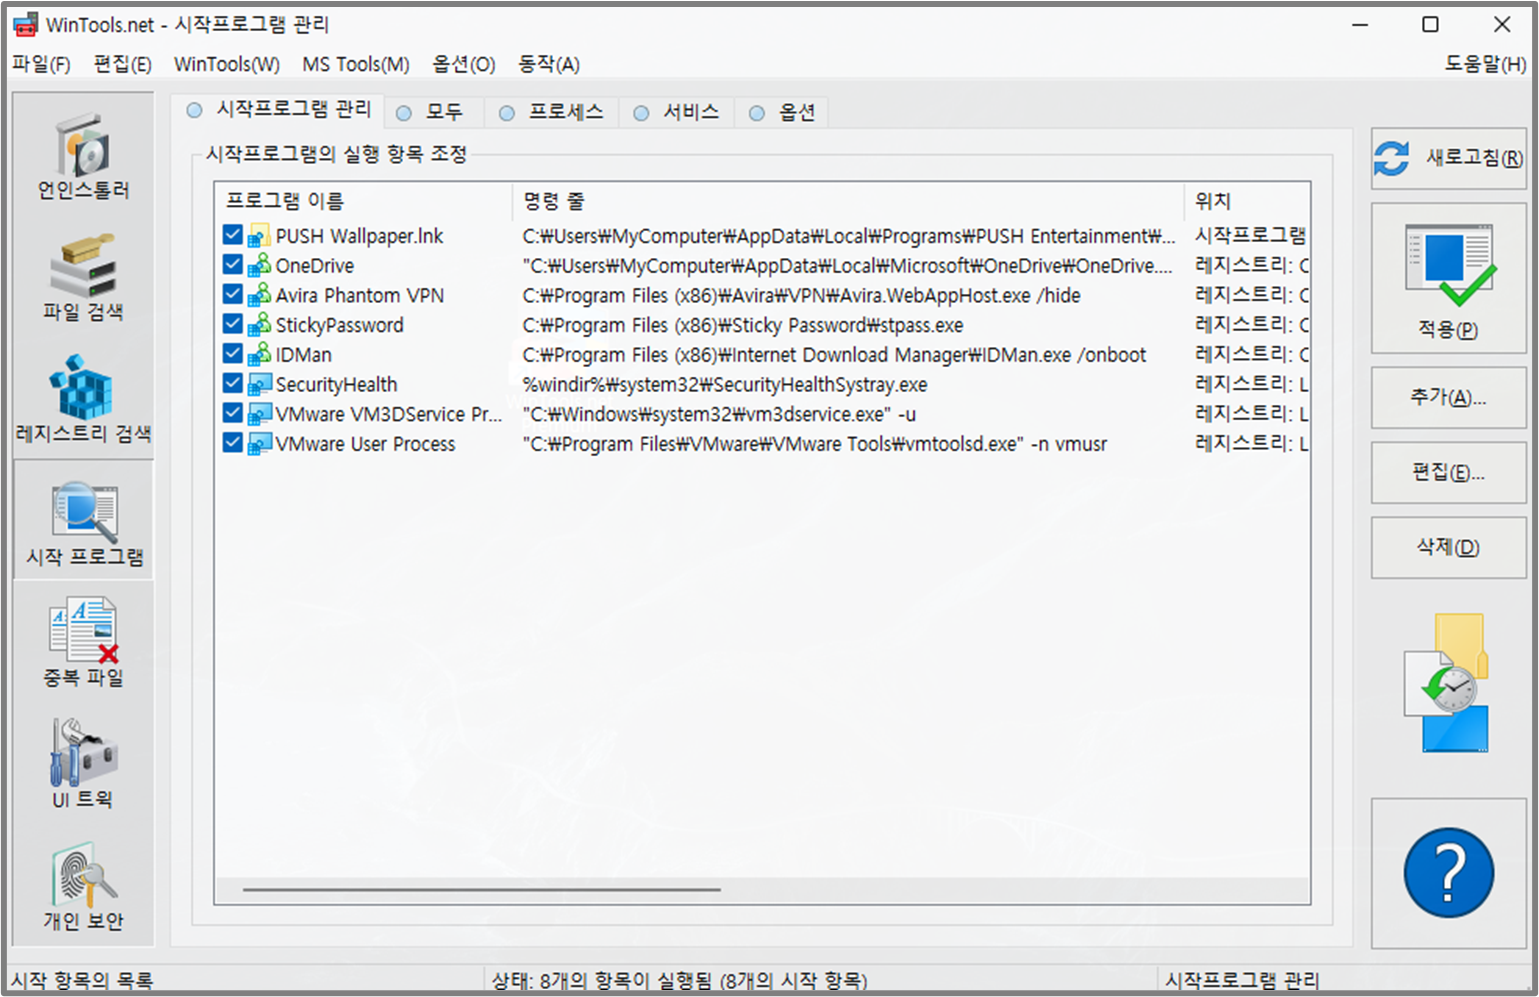Image resolution: width=1539 pixels, height=997 pixels.
Task: Select the vm3dservice.exe command line text
Action: [x=719, y=414]
